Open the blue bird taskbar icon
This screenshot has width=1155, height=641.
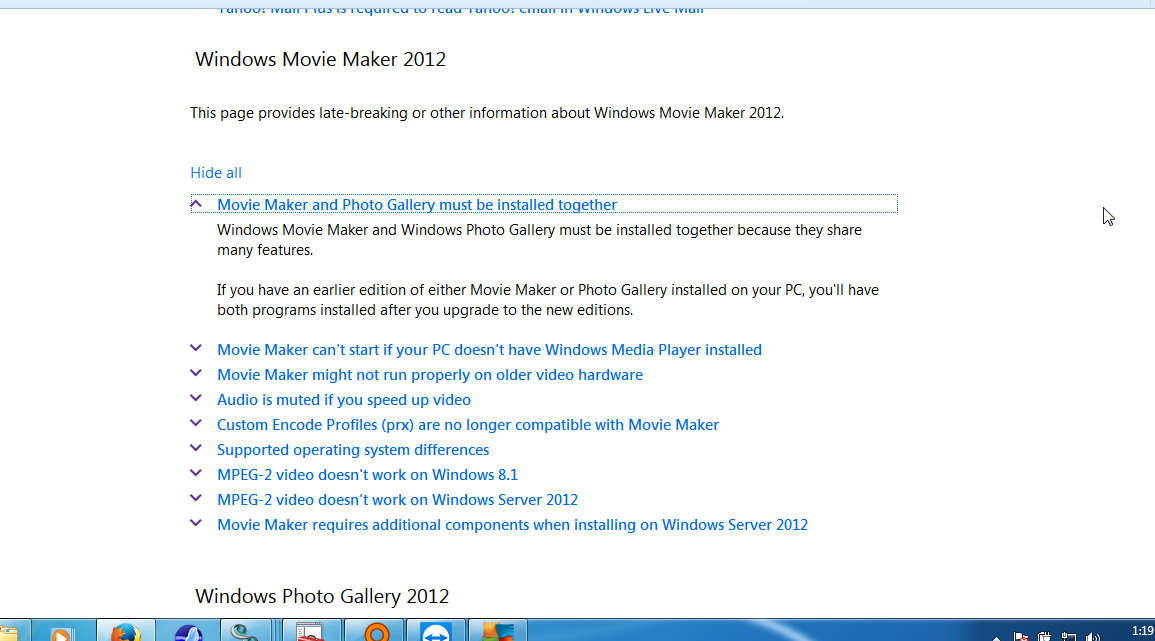(x=189, y=632)
